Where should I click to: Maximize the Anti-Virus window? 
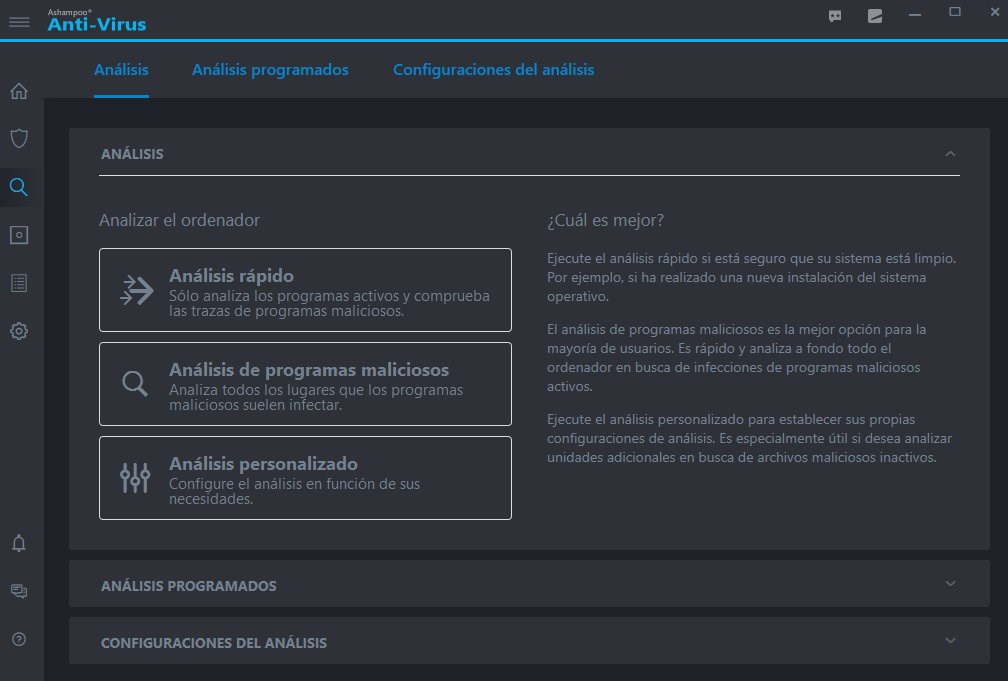coord(955,12)
